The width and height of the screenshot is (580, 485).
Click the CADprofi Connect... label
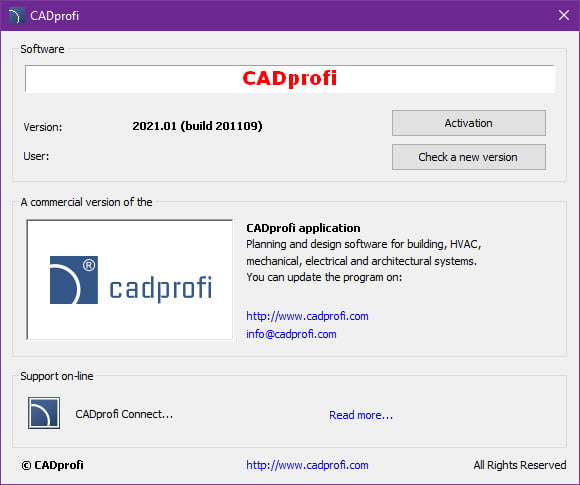124,414
